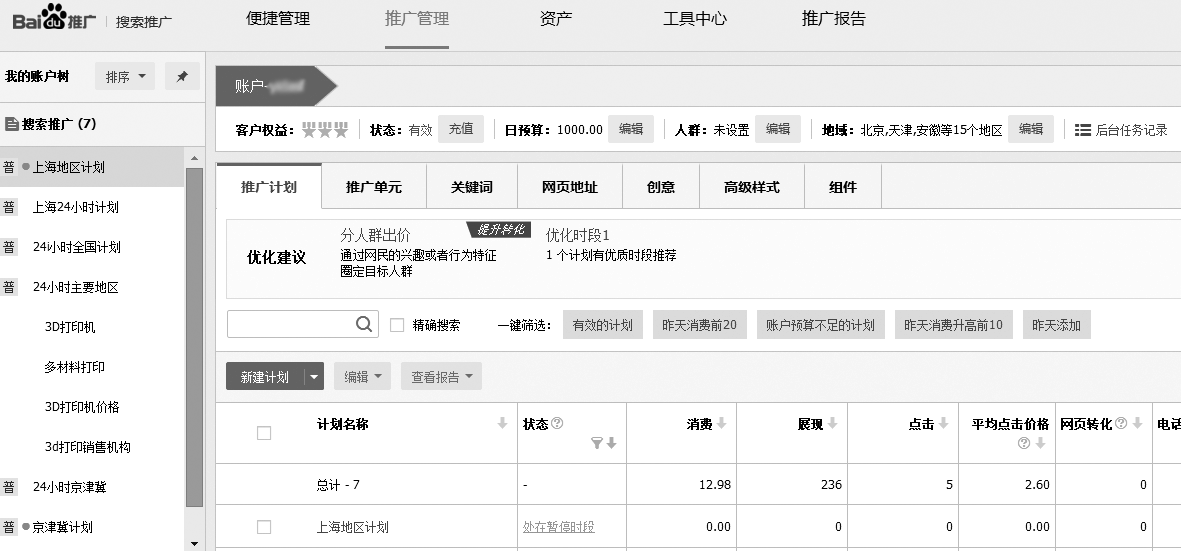
Task: Pin the account tree with the pushpin icon
Action: tap(181, 77)
